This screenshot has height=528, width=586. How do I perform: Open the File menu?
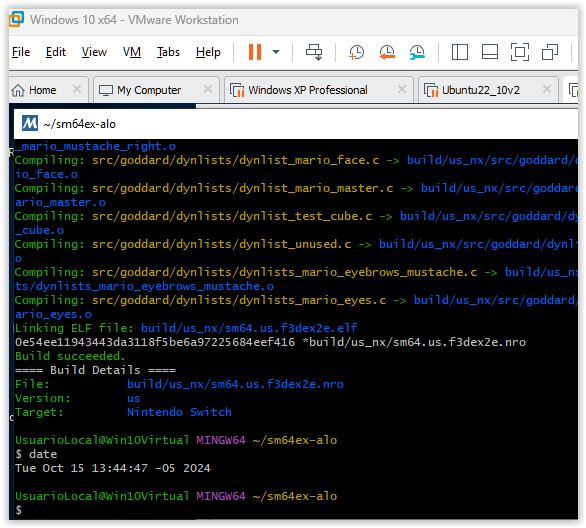21,52
